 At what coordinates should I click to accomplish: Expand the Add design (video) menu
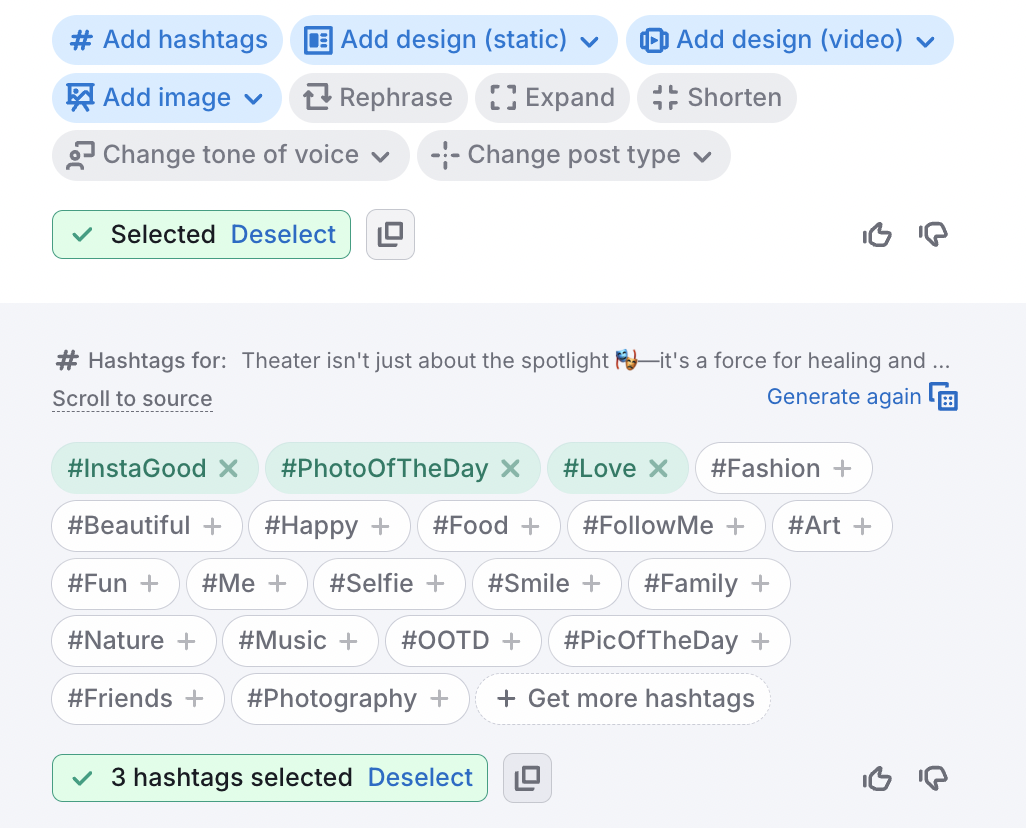click(789, 40)
